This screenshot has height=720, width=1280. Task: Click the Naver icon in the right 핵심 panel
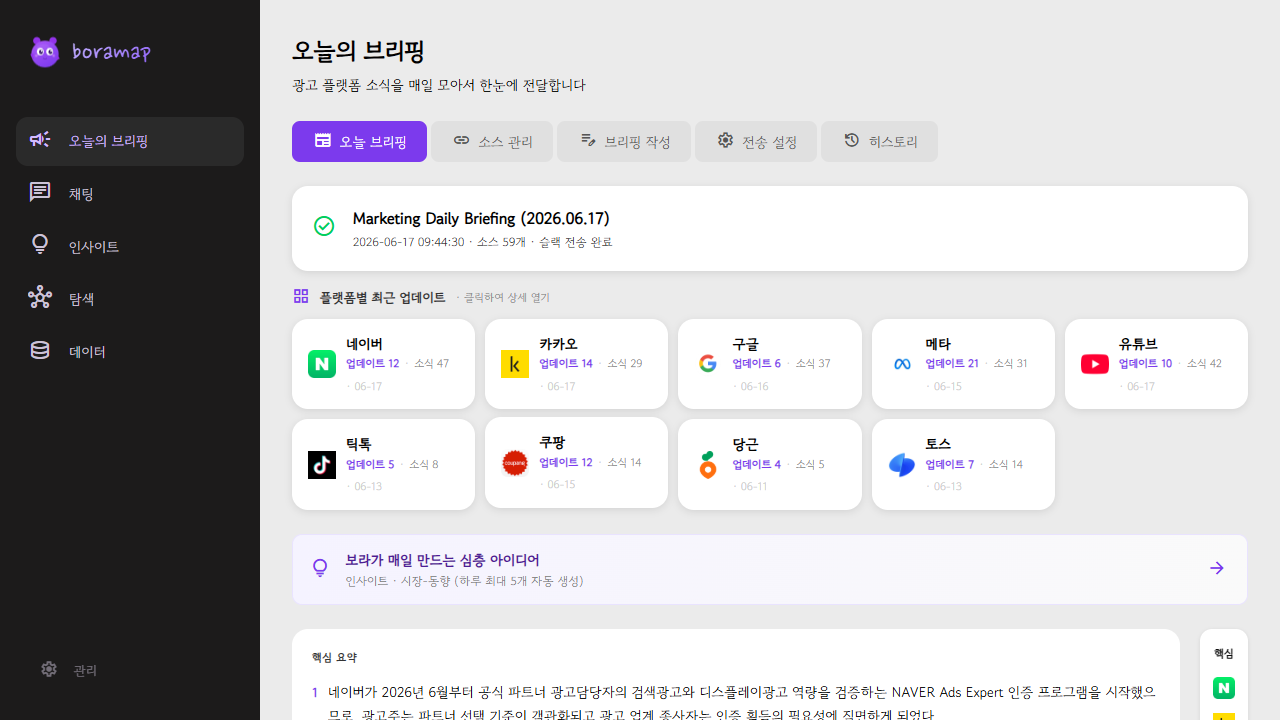(1224, 688)
